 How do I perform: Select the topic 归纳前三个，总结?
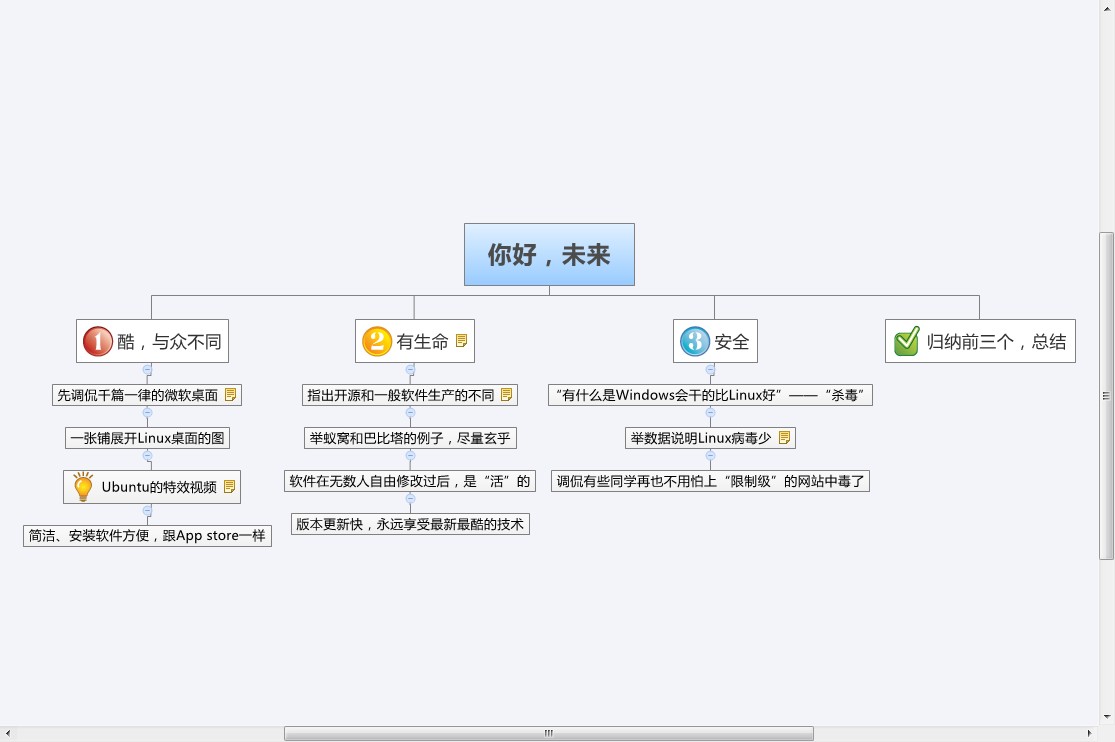pyautogui.click(x=980, y=341)
